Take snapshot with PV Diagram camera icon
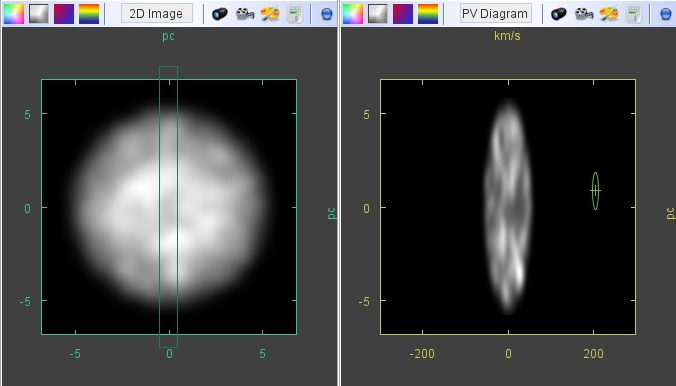The image size is (676, 386). (559, 14)
